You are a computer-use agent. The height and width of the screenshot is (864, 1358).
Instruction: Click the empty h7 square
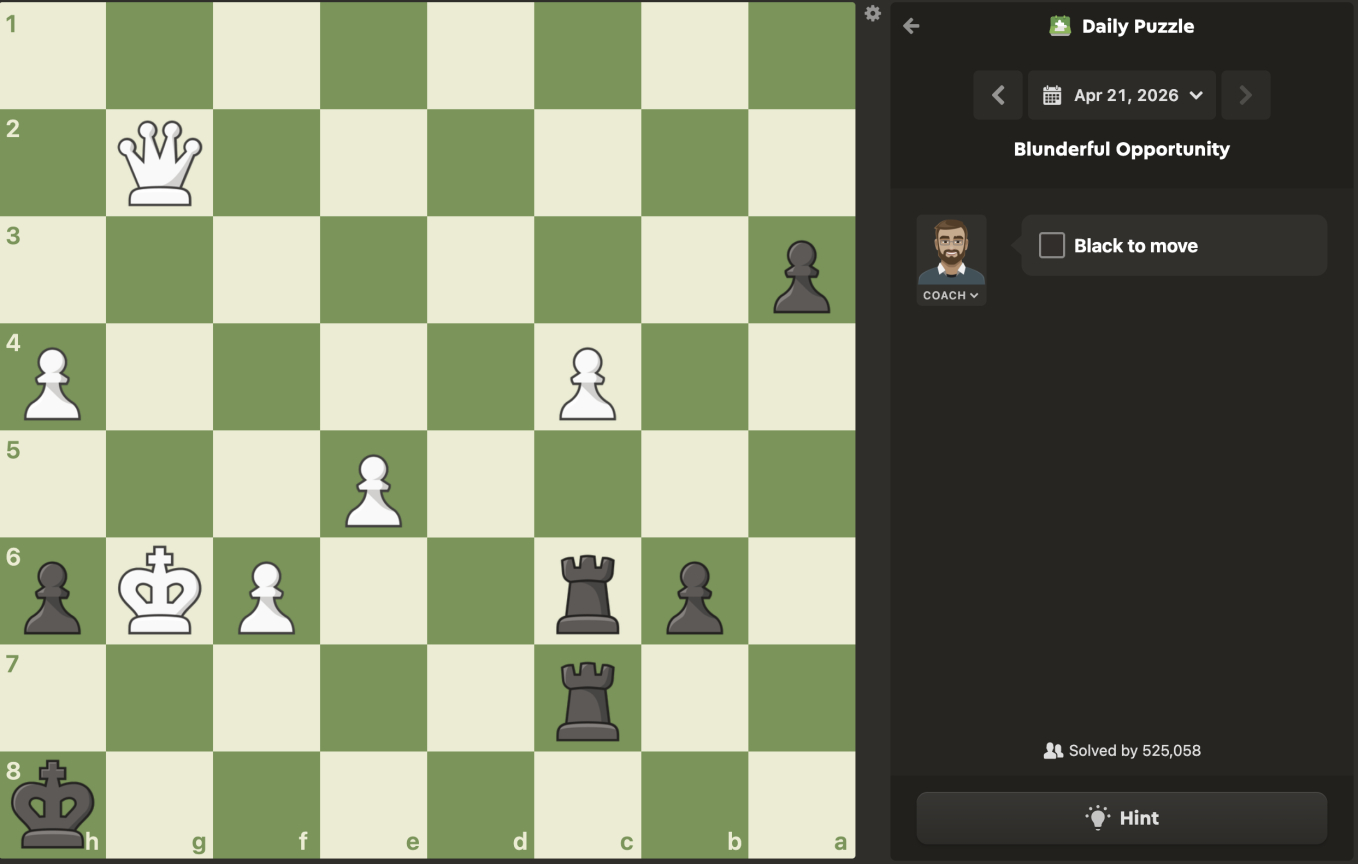coord(52,698)
